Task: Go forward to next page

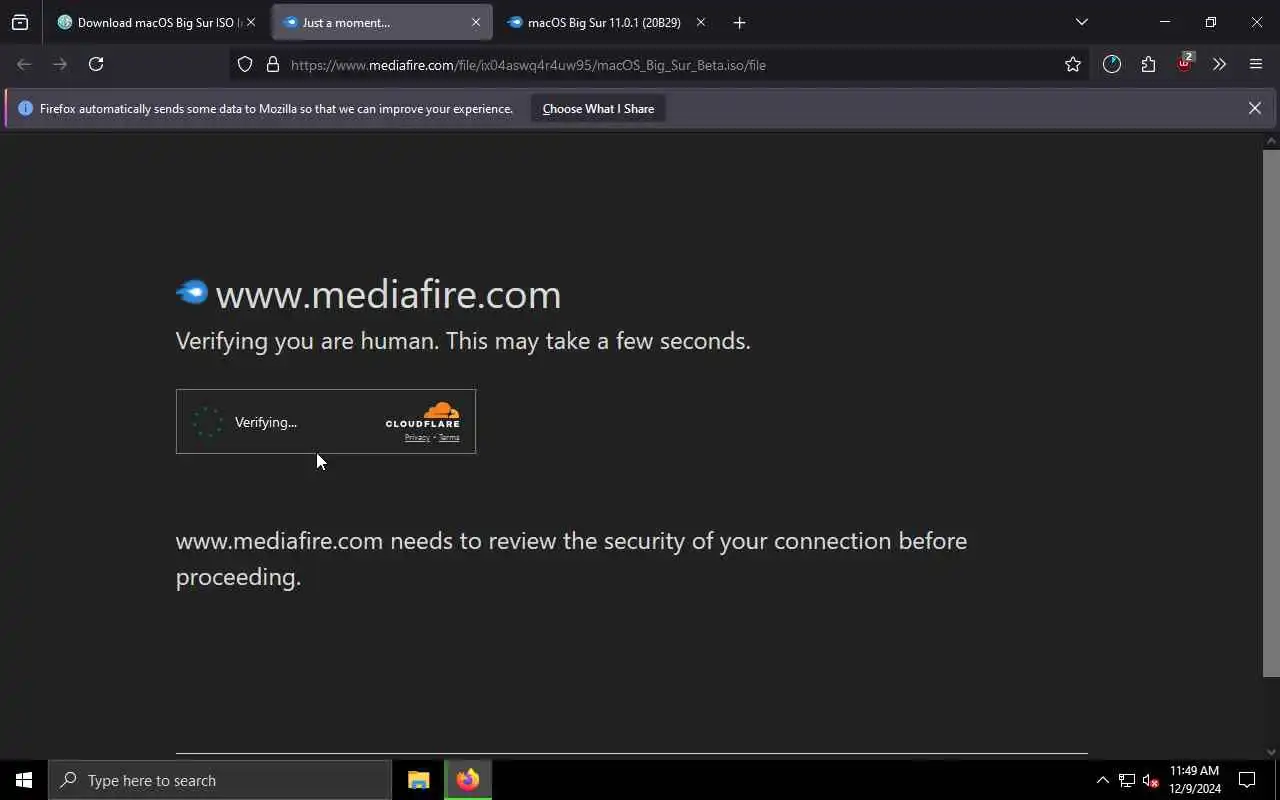Action: 60,64
